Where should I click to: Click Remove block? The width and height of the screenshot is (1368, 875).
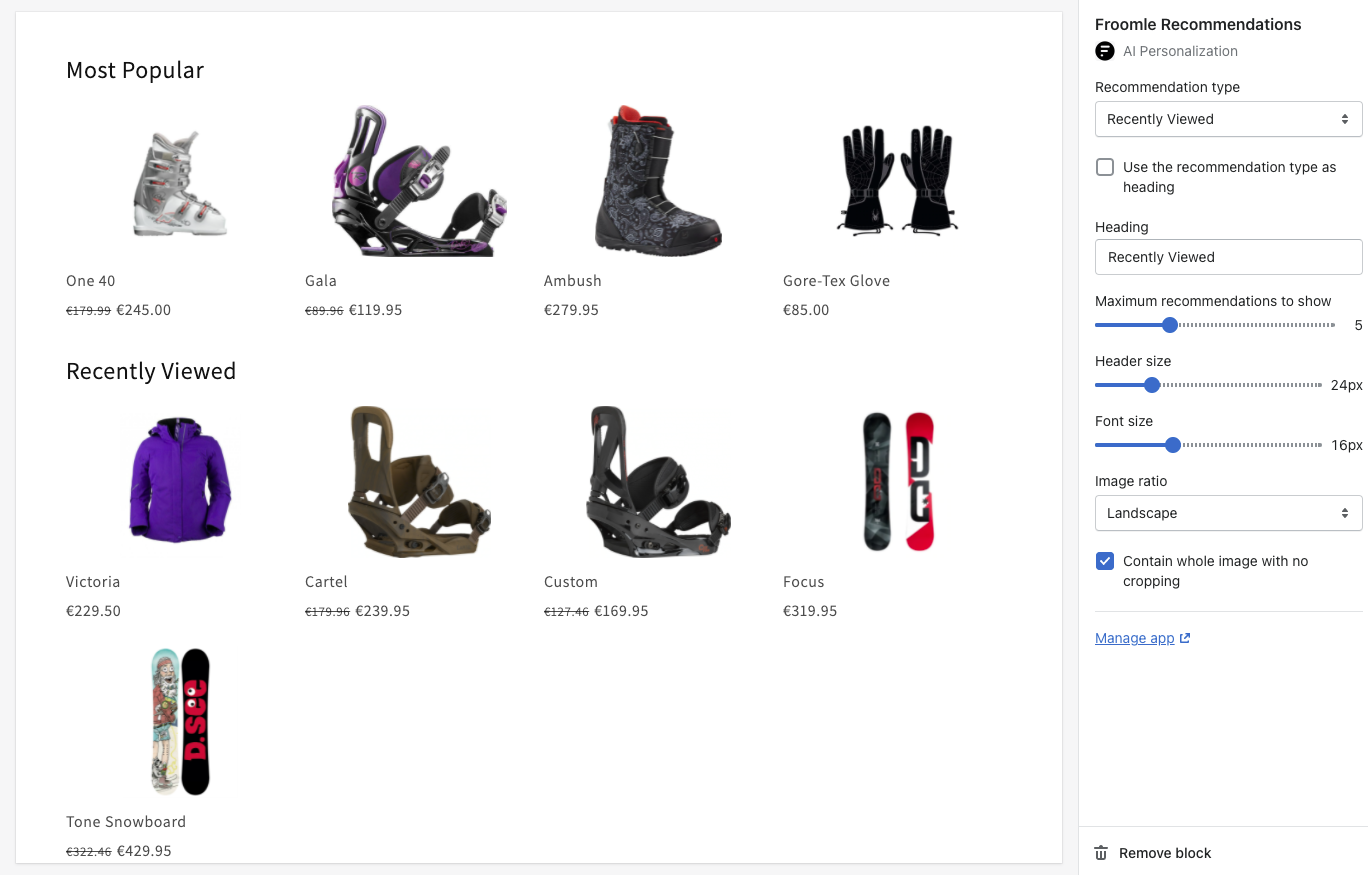[x=1164, y=853]
